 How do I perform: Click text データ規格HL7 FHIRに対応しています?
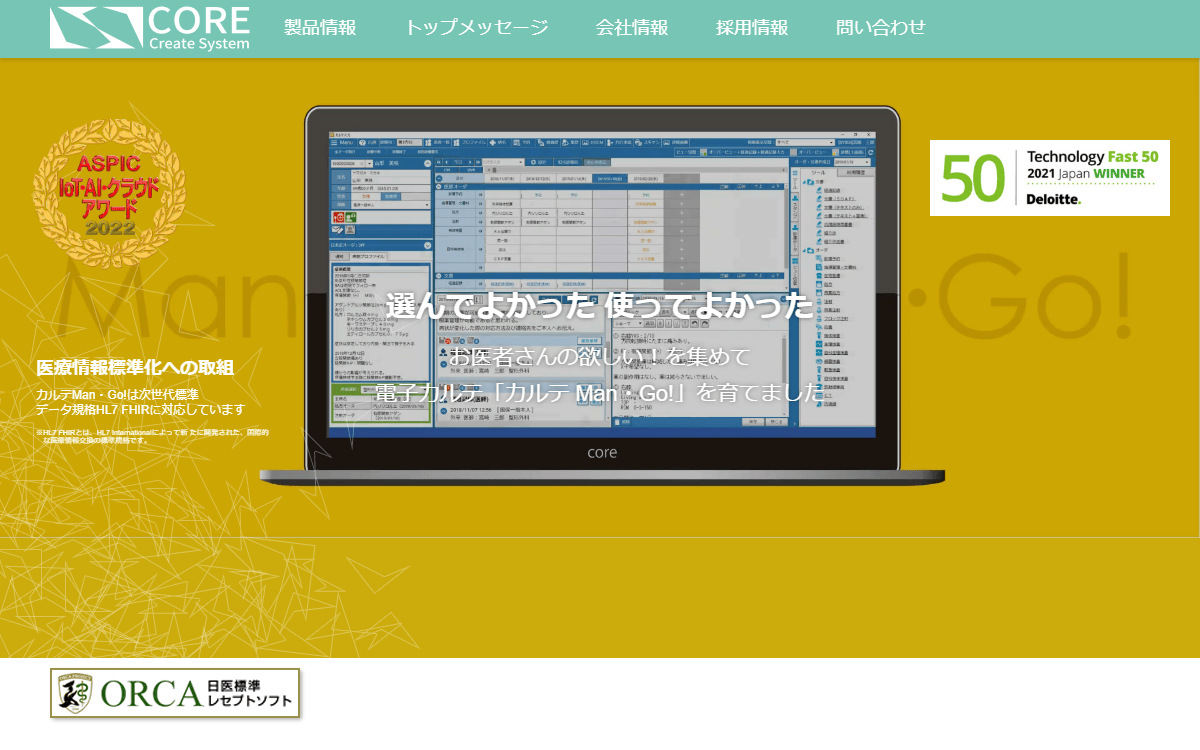[140, 410]
